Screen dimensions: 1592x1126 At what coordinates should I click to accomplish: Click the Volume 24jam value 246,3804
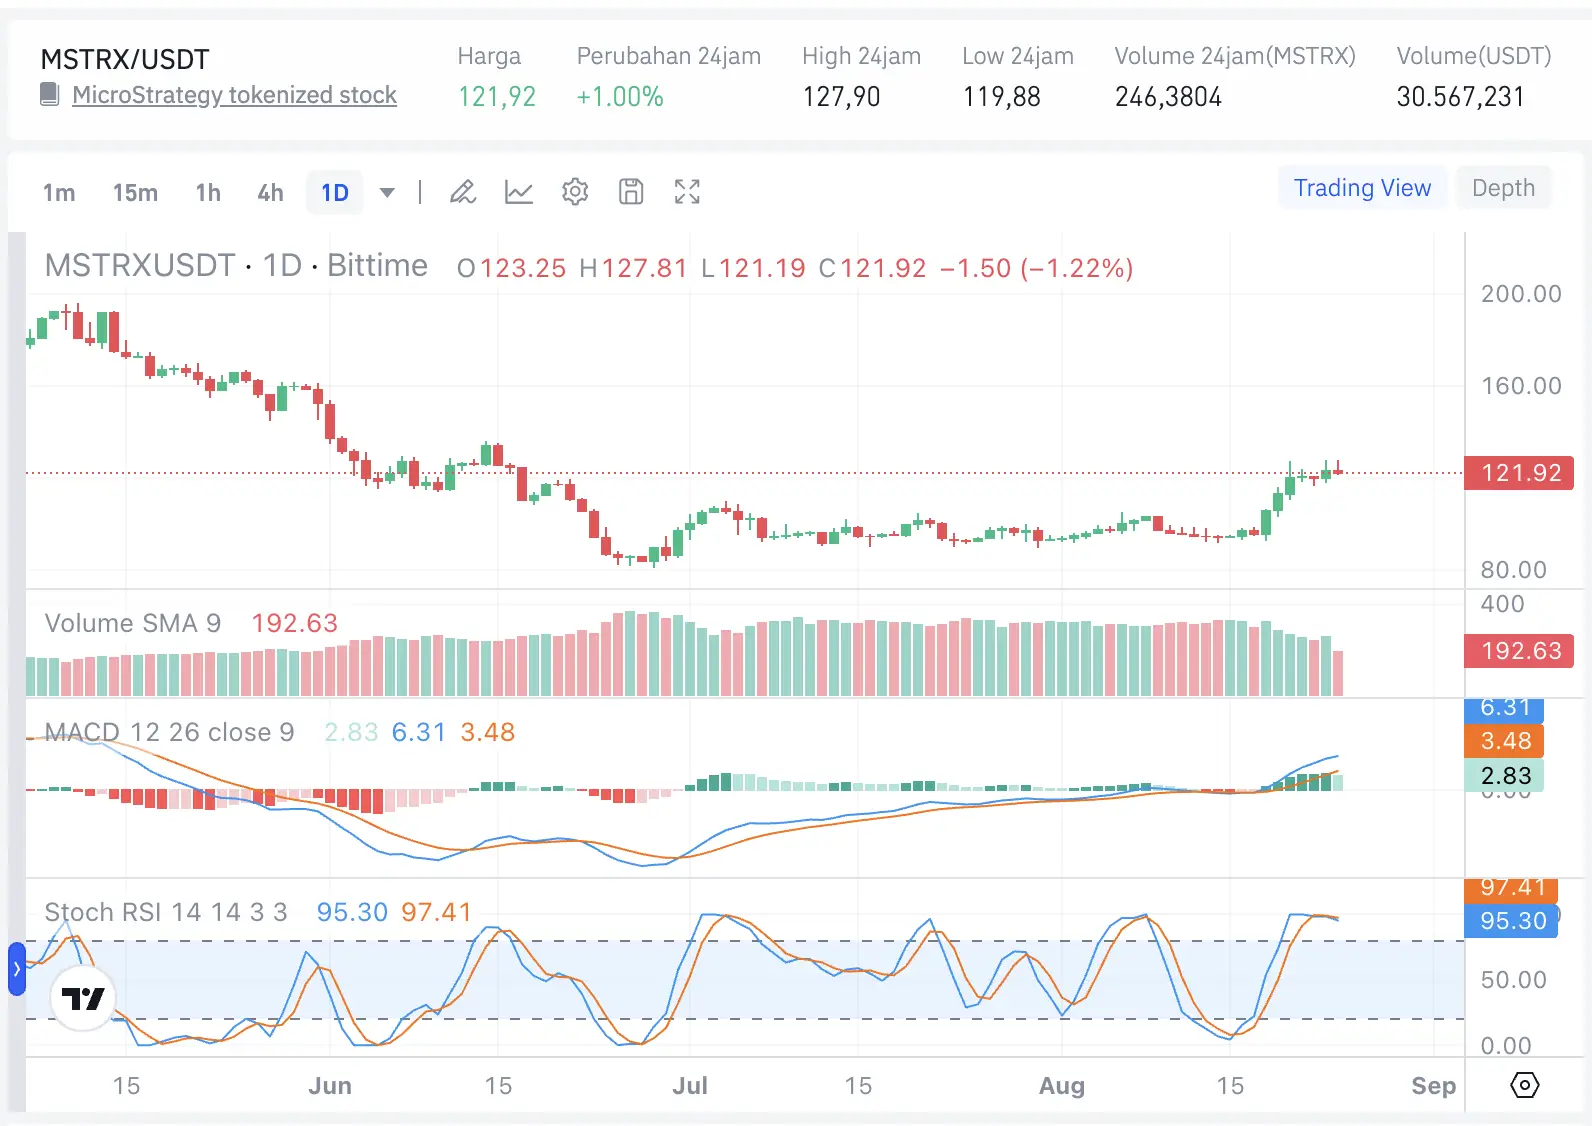[x=1169, y=97]
